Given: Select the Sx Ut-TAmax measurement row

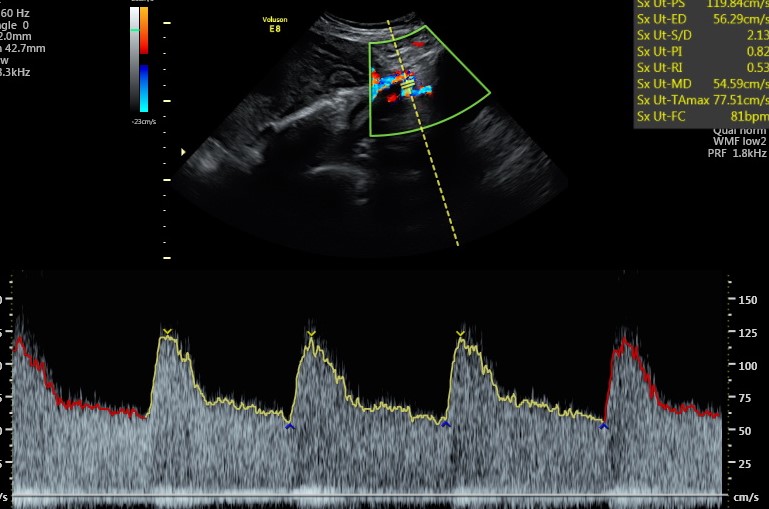Looking at the screenshot, I should (700, 101).
